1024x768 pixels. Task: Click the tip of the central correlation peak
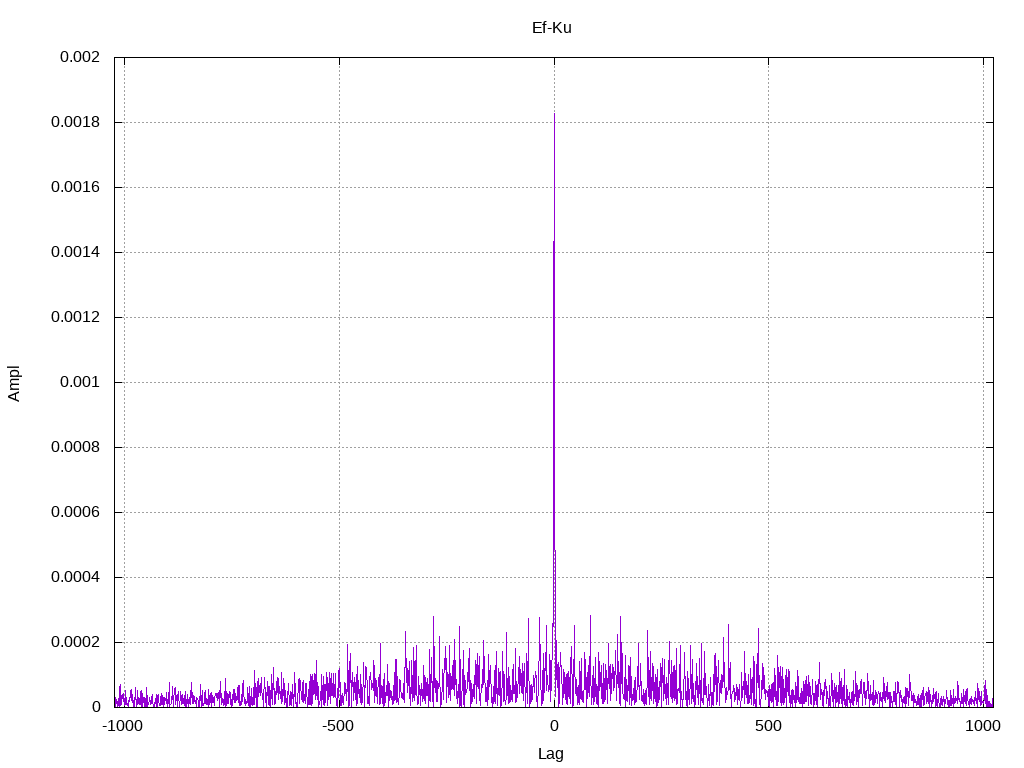tap(554, 114)
